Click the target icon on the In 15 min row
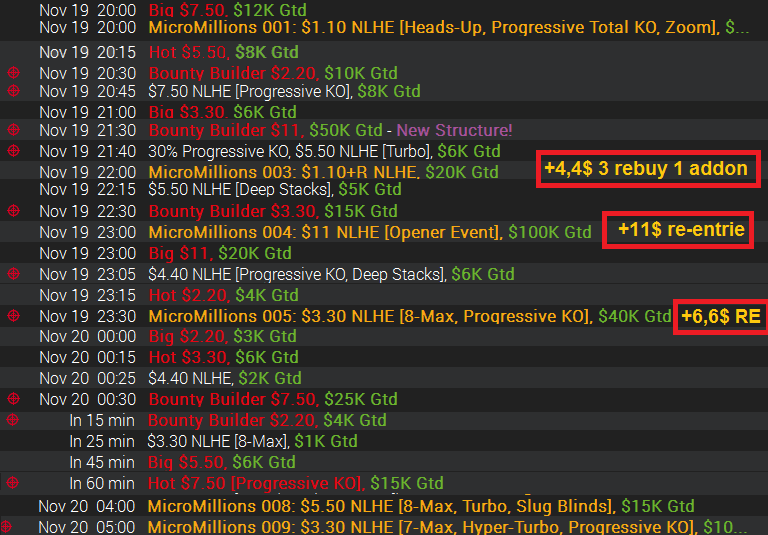This screenshot has height=535, width=768. click(x=13, y=419)
